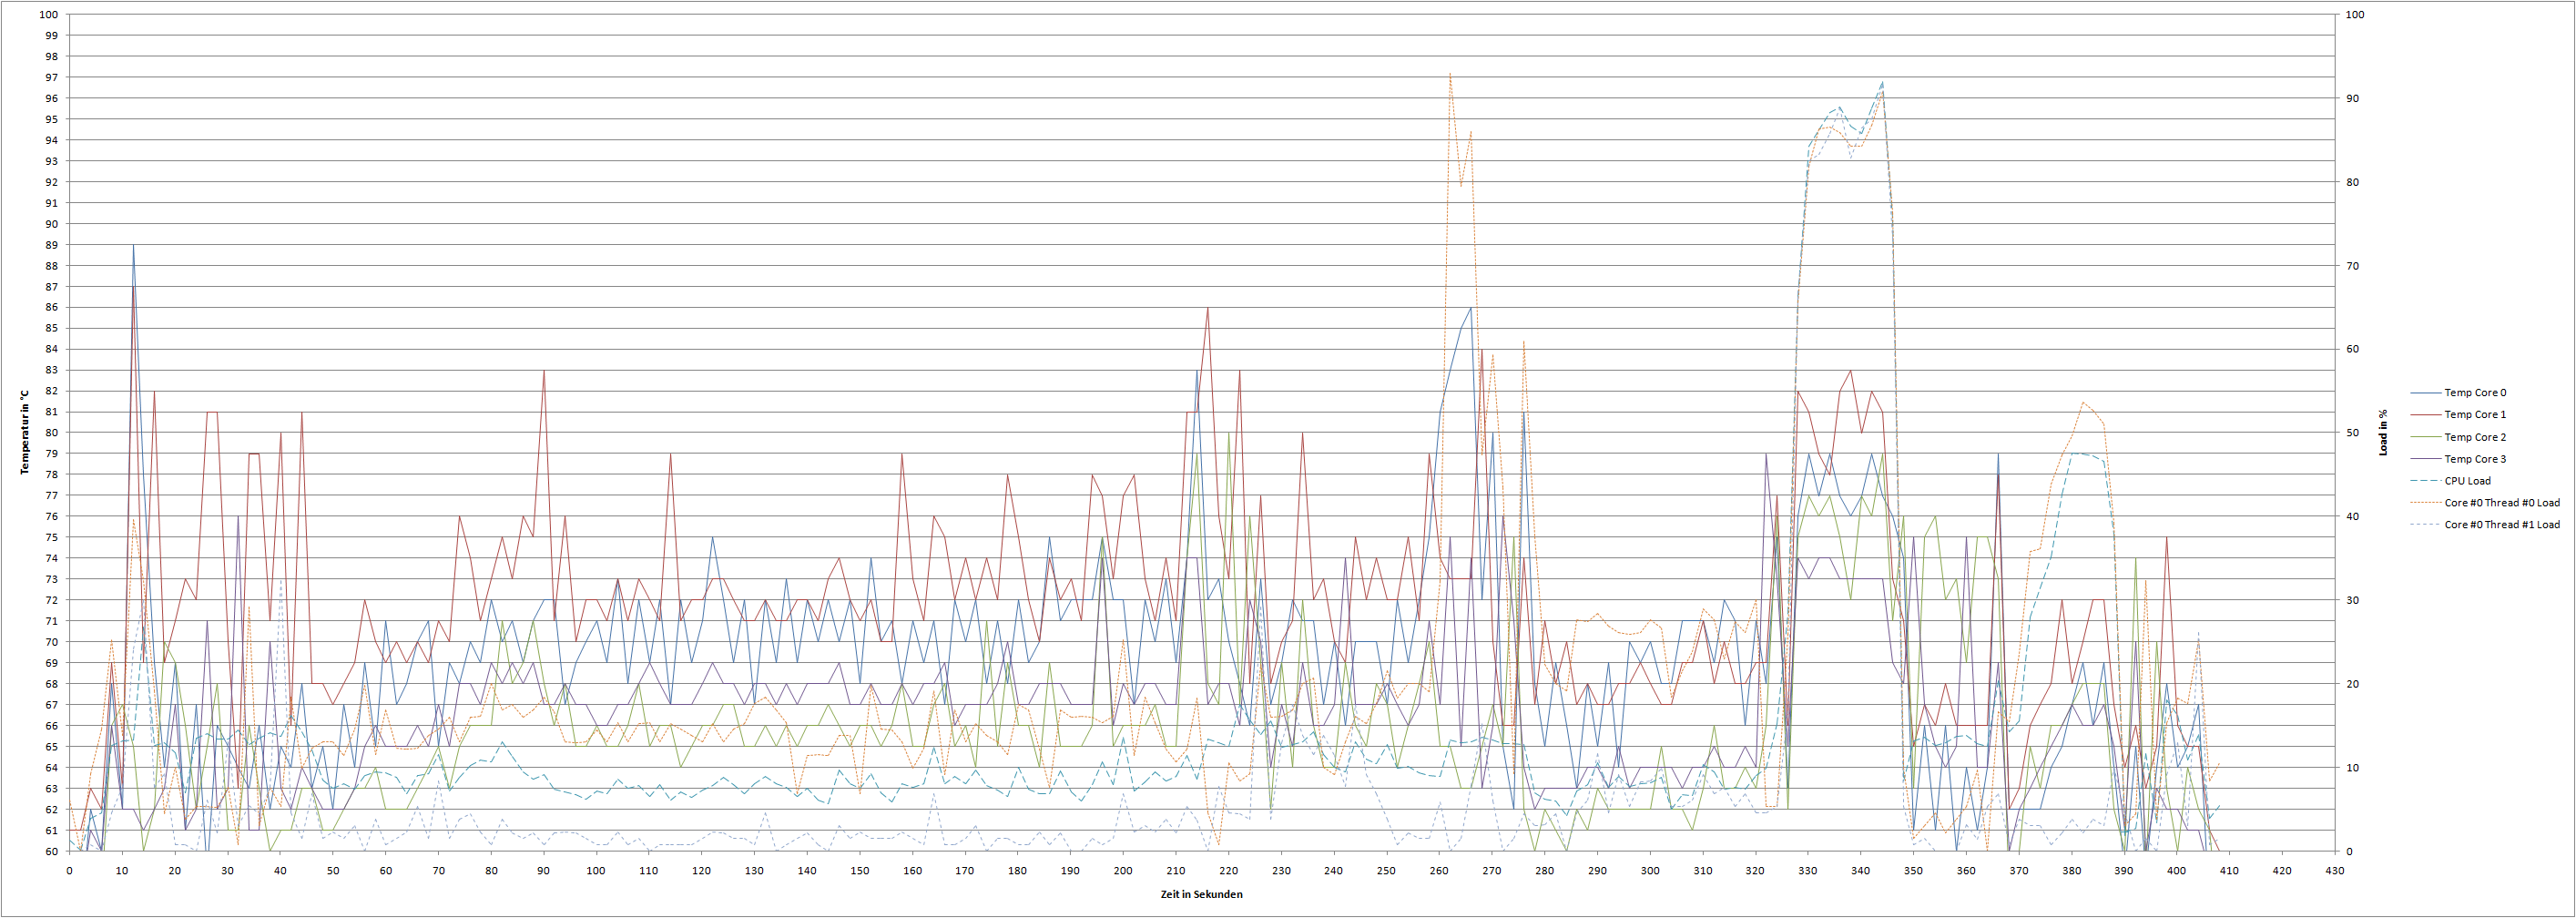This screenshot has height=918, width=2576.
Task: Click the Temp Core 0 legend entry
Action: coord(2475,393)
